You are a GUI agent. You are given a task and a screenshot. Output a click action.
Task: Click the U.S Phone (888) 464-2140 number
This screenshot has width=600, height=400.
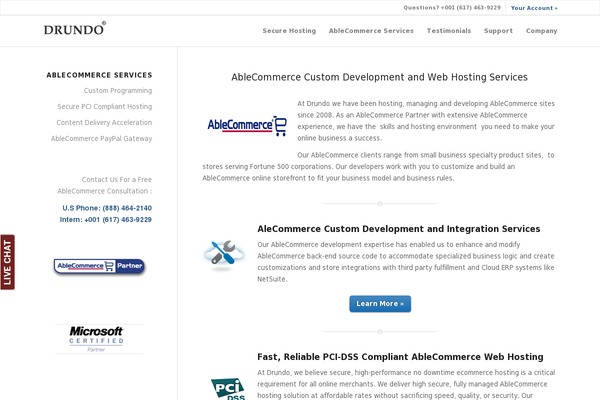pos(107,208)
